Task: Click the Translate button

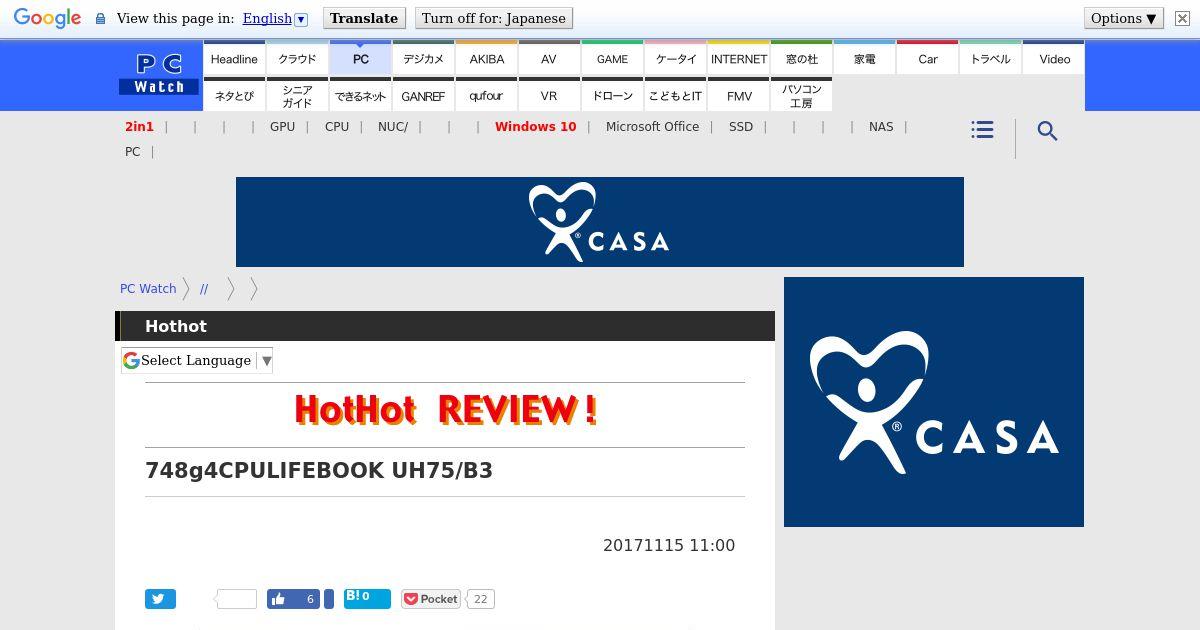Action: [x=364, y=18]
